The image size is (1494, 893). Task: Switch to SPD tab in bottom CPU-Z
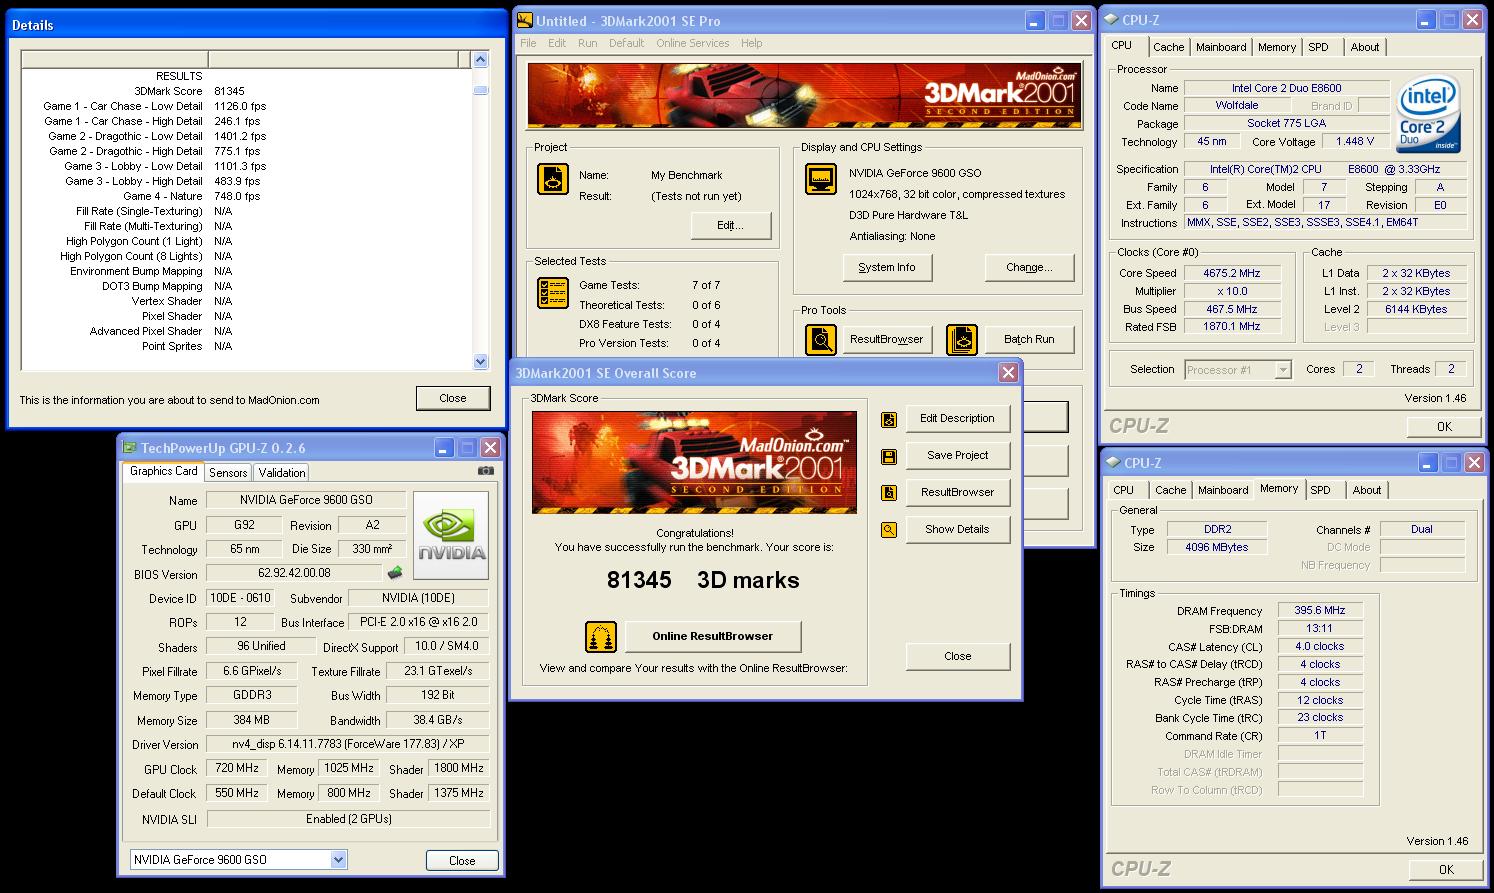[x=1321, y=490]
